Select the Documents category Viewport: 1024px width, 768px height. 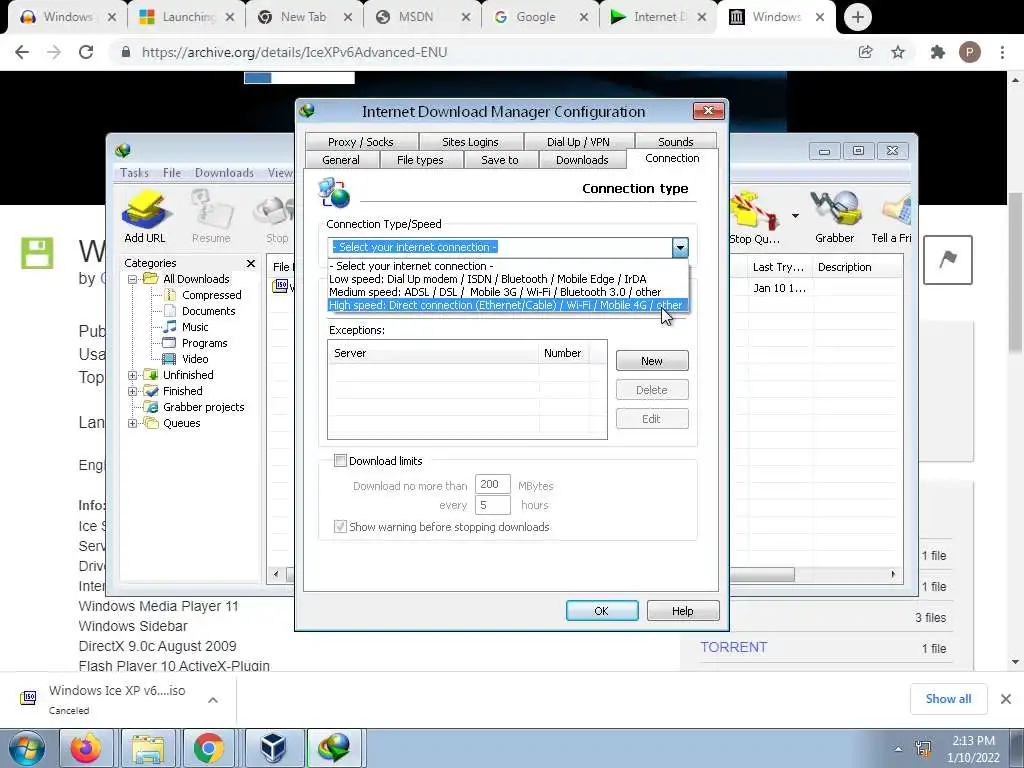pyautogui.click(x=208, y=311)
